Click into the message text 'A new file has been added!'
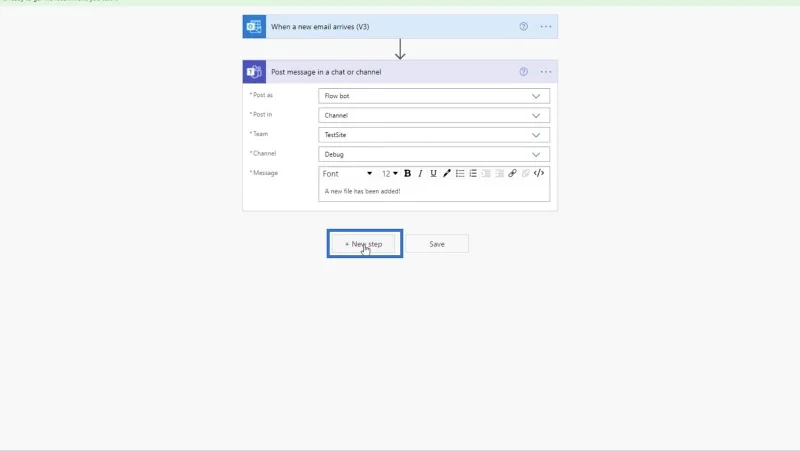This screenshot has width=800, height=451. 362,191
